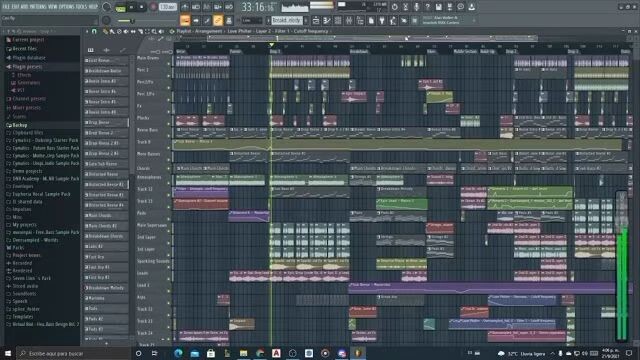Adjust the main volume knob

106,7
